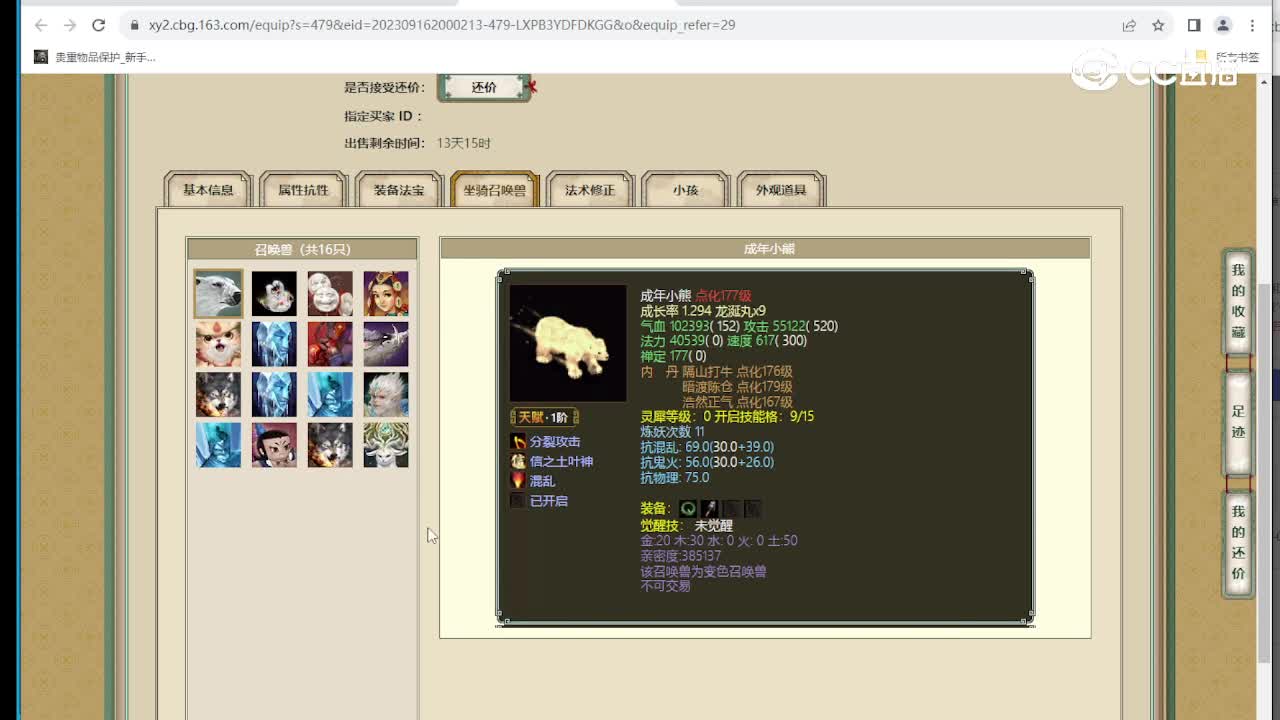
Task: Click the 混乱 flame skill icon
Action: tap(518, 481)
